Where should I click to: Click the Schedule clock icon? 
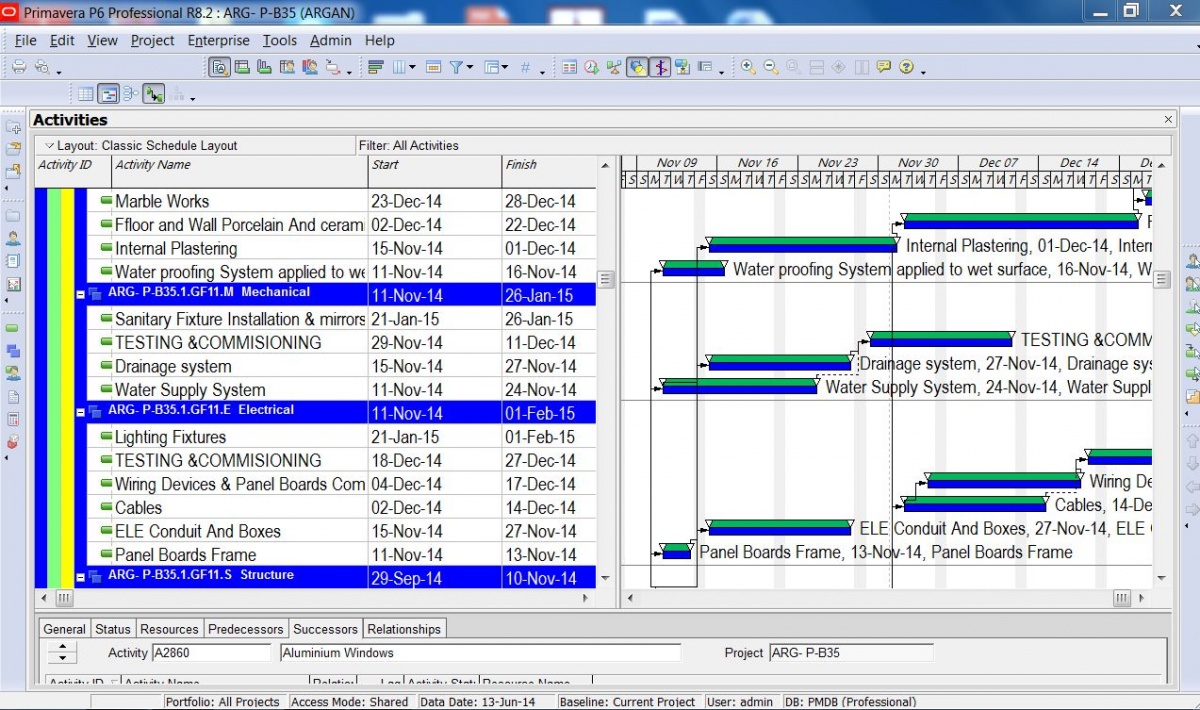click(x=591, y=67)
